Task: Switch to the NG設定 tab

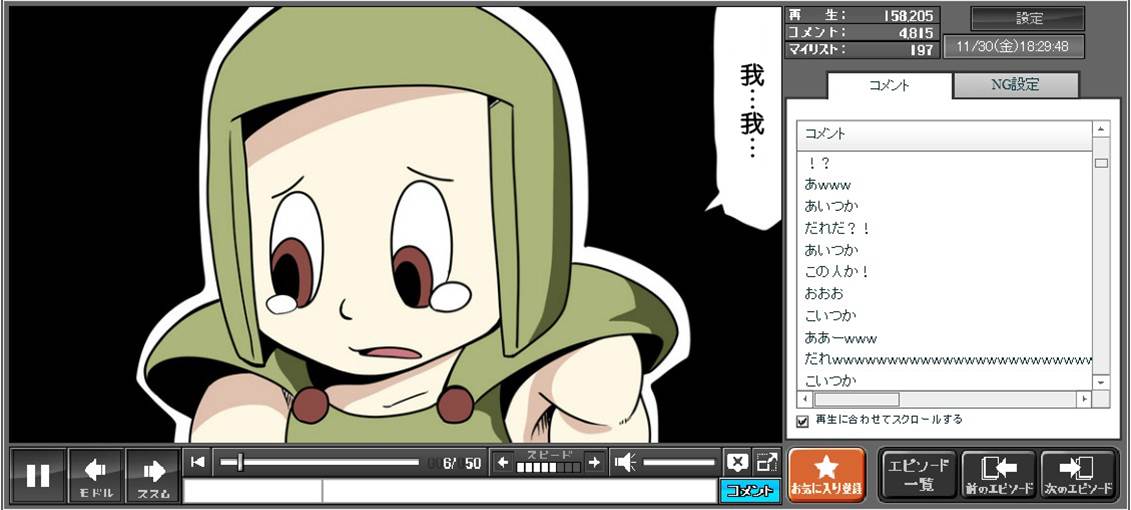Action: tap(1015, 85)
